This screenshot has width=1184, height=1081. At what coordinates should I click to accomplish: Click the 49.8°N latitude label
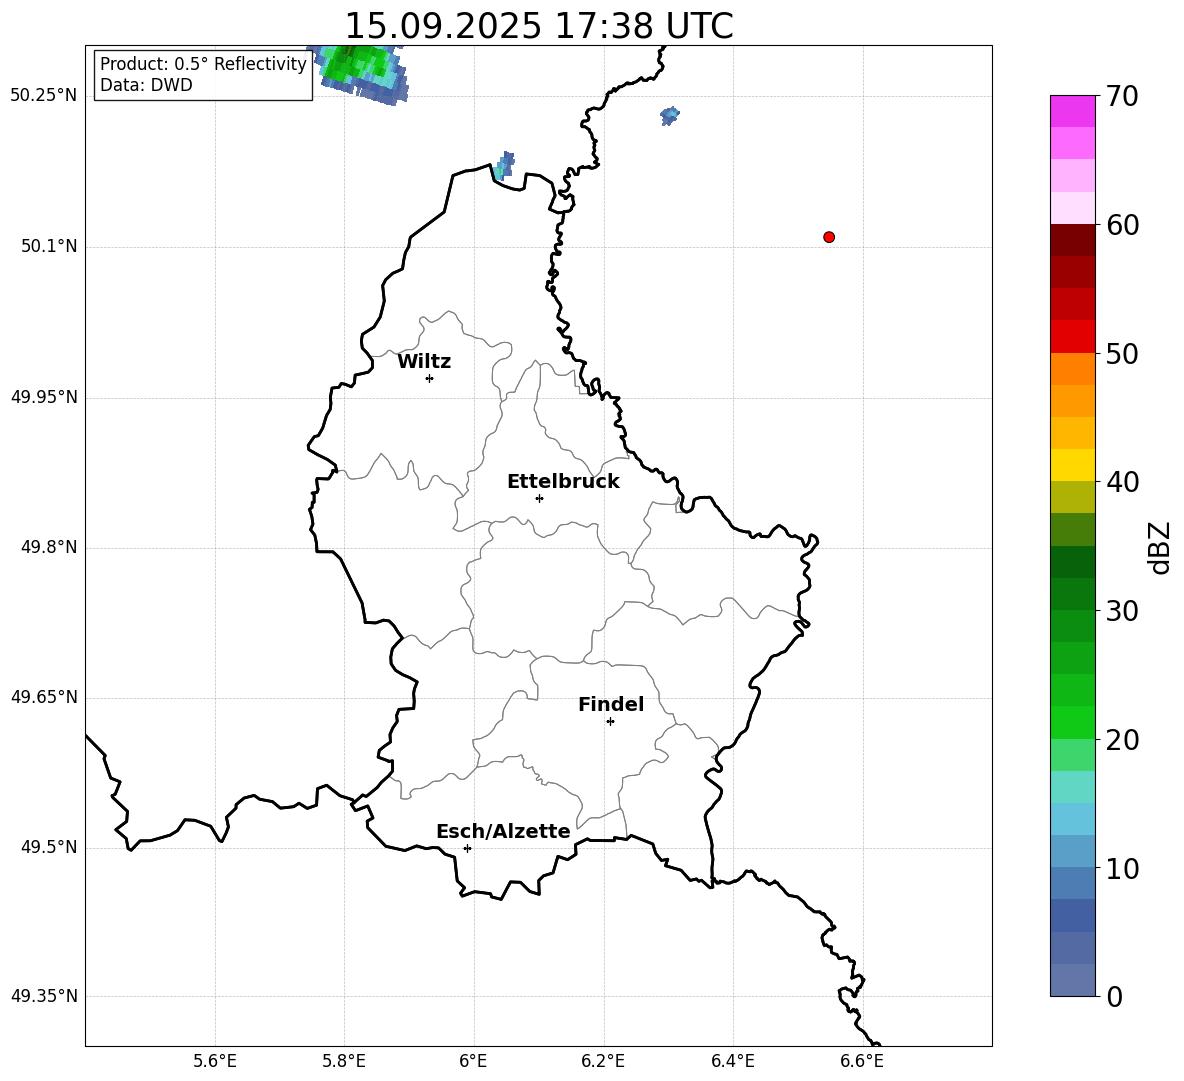(x=49, y=547)
